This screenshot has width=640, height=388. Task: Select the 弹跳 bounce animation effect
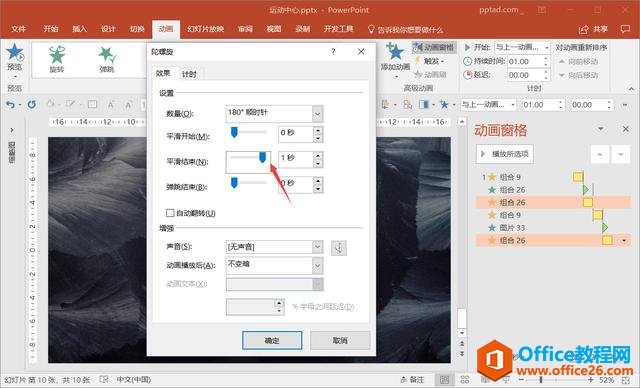(107, 59)
